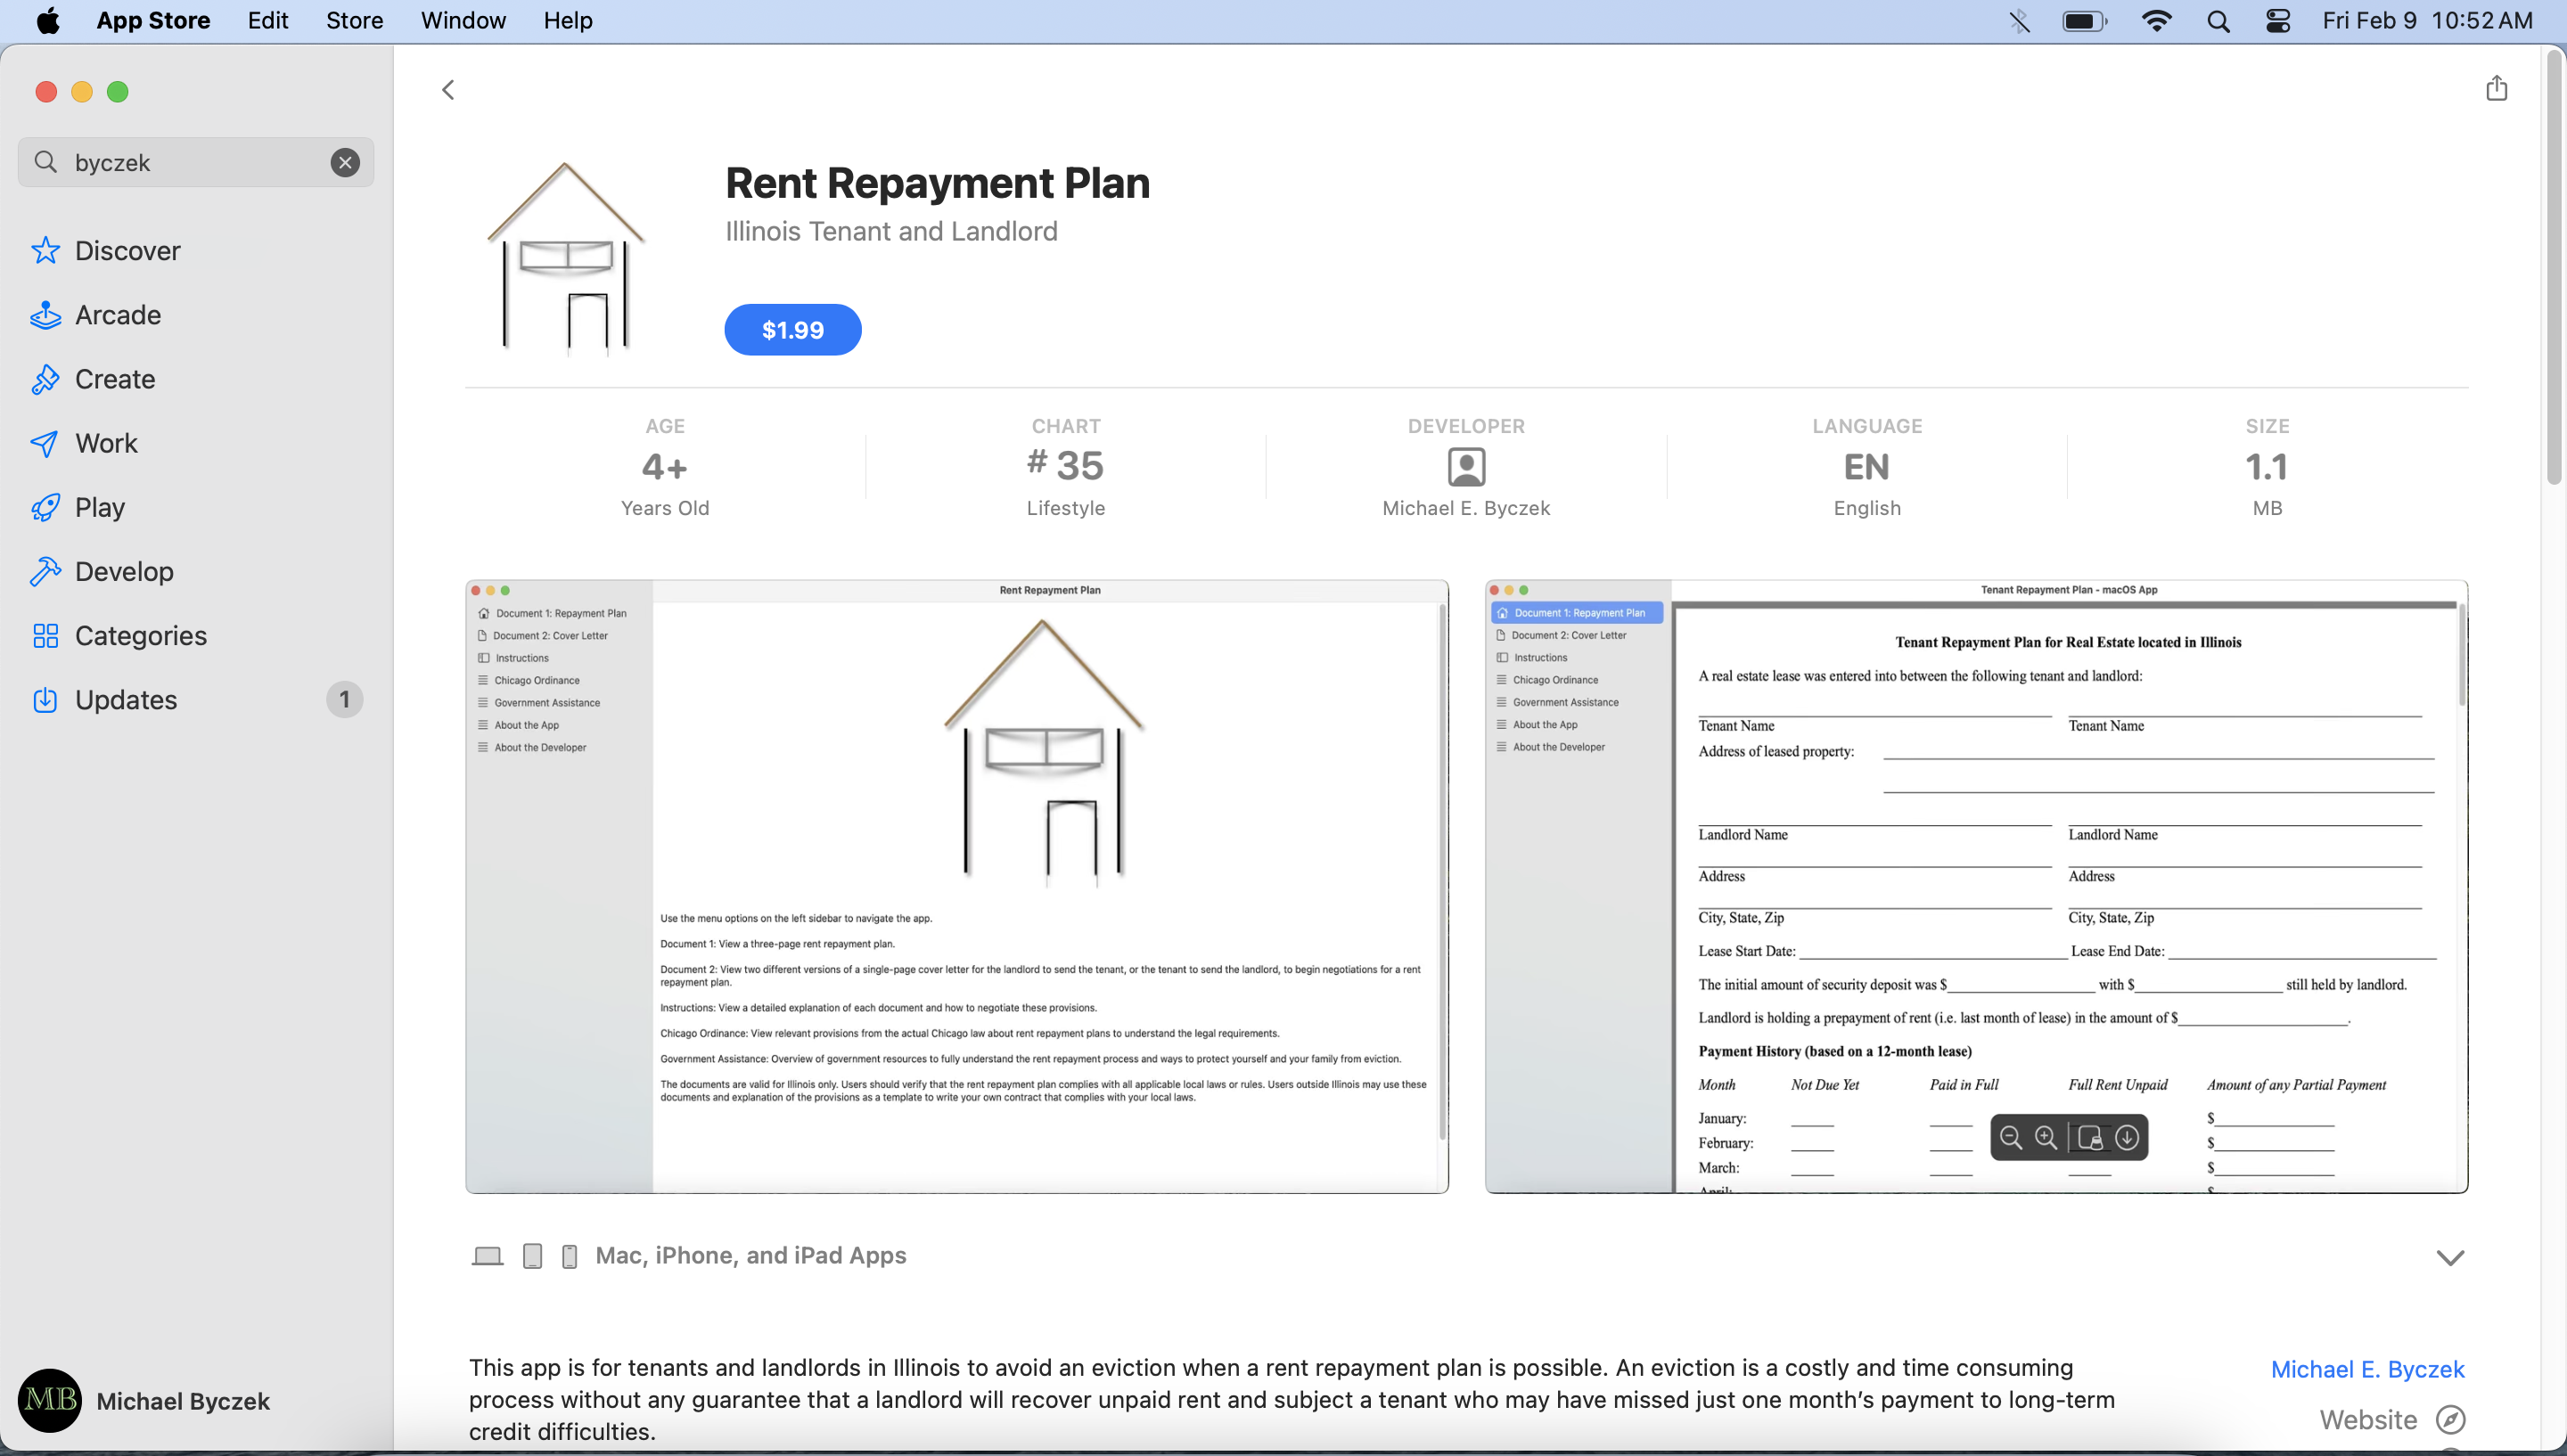Open the first app screenshot thumbnail
The height and width of the screenshot is (1456, 2567).
coord(957,886)
